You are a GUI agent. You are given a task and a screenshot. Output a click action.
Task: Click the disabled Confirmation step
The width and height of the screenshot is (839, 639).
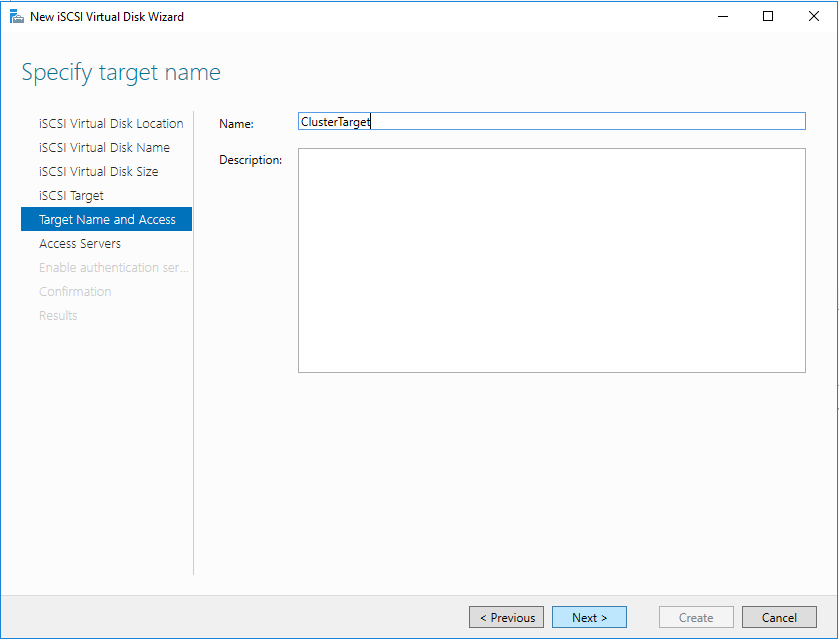[x=75, y=292]
